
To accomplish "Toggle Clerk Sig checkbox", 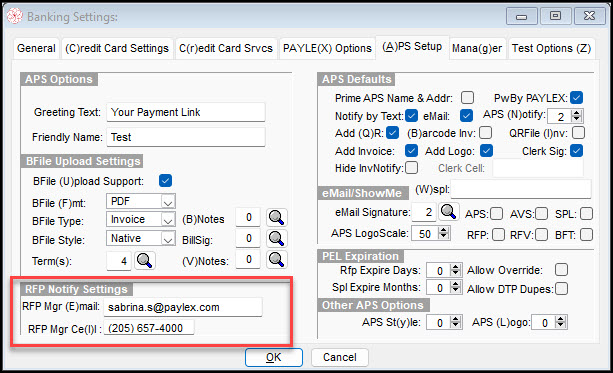I will [576, 151].
